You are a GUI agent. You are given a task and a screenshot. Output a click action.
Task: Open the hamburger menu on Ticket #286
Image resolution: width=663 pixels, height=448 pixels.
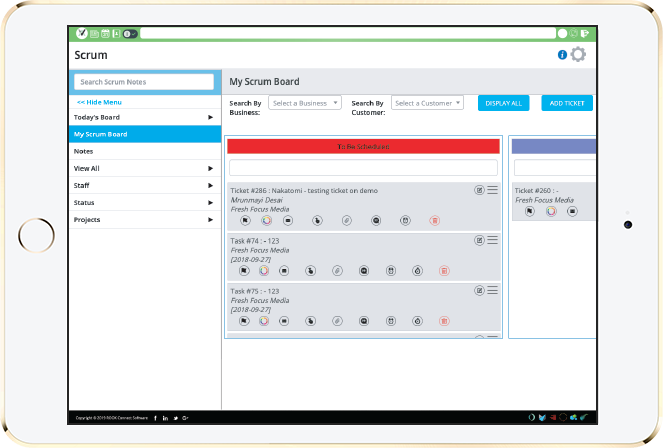point(492,190)
